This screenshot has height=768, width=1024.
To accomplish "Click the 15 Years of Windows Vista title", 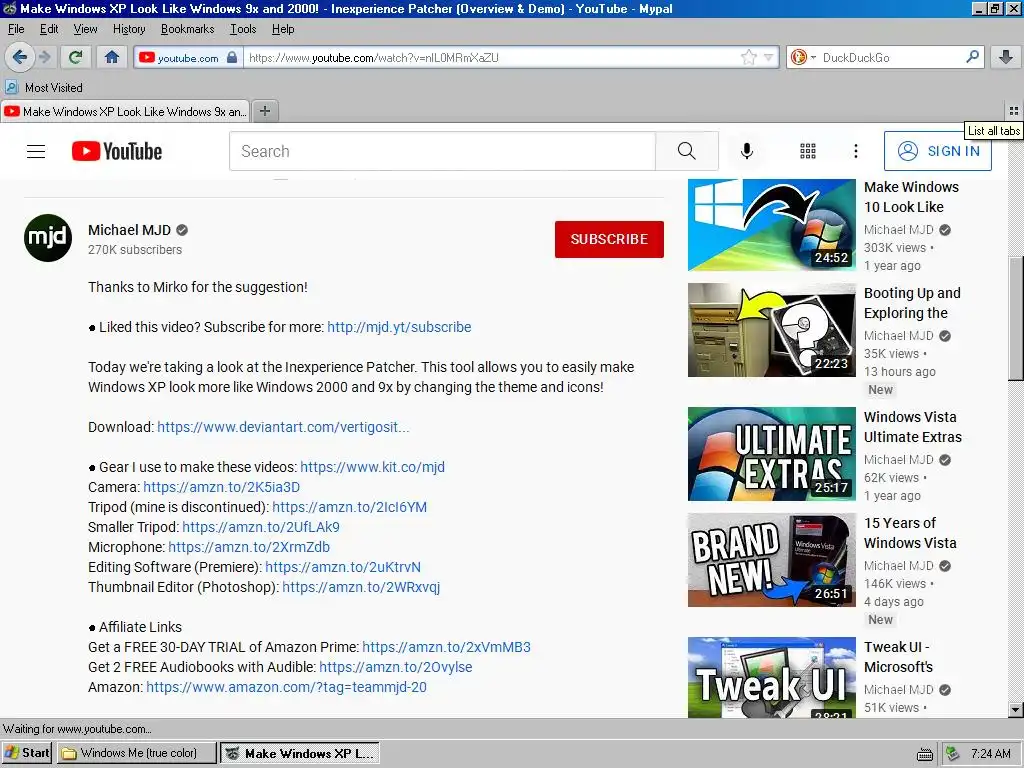I will 910,533.
